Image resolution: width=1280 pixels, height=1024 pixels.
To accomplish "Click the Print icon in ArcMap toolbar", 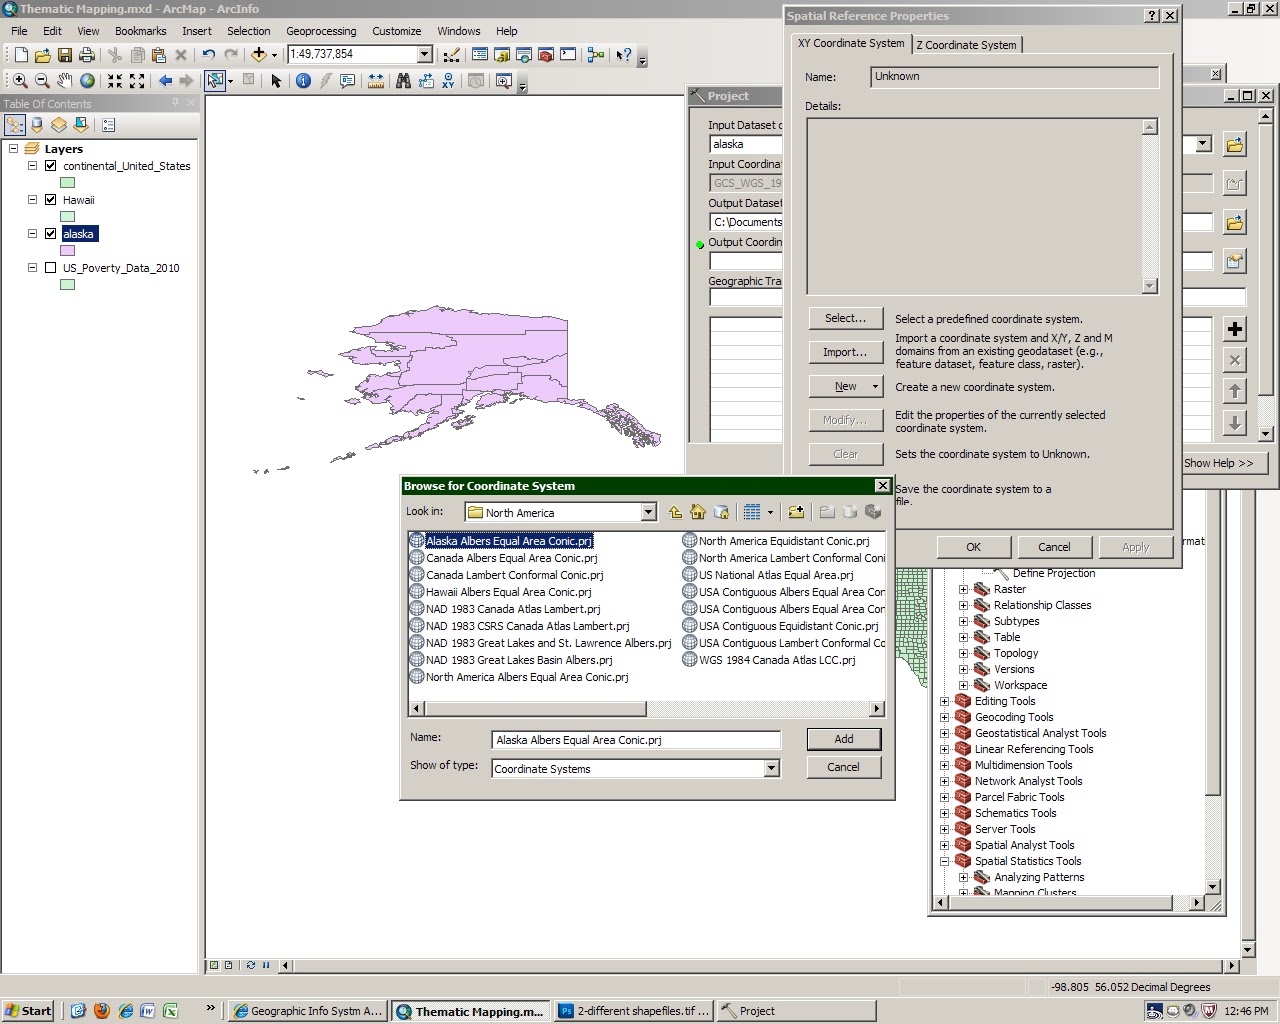I will (x=87, y=55).
